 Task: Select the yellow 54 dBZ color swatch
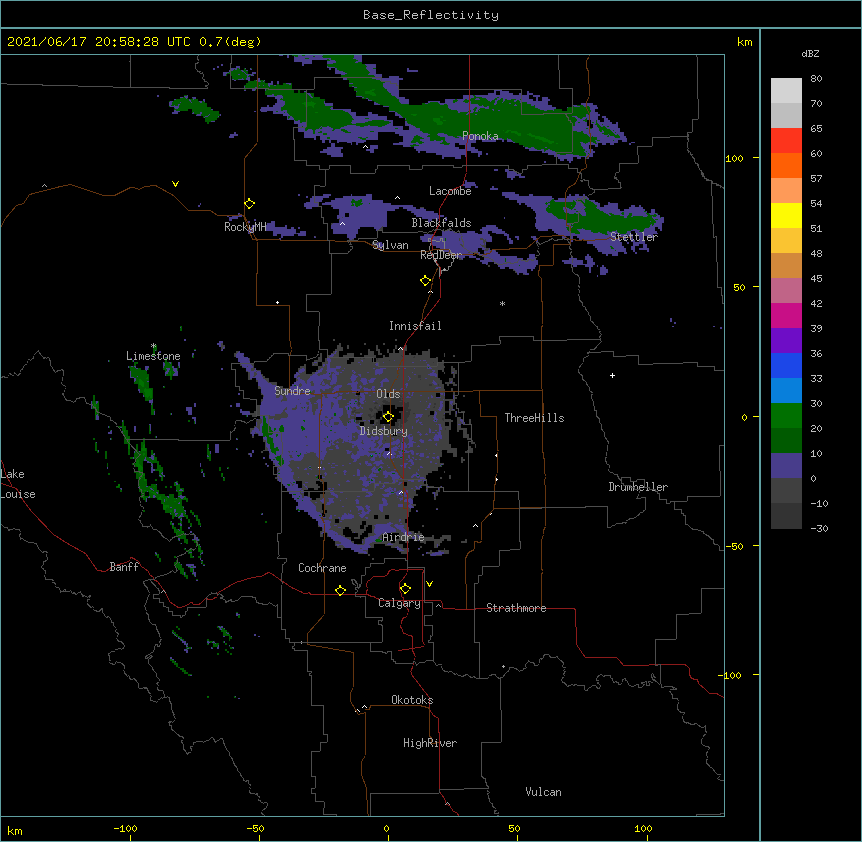786,215
